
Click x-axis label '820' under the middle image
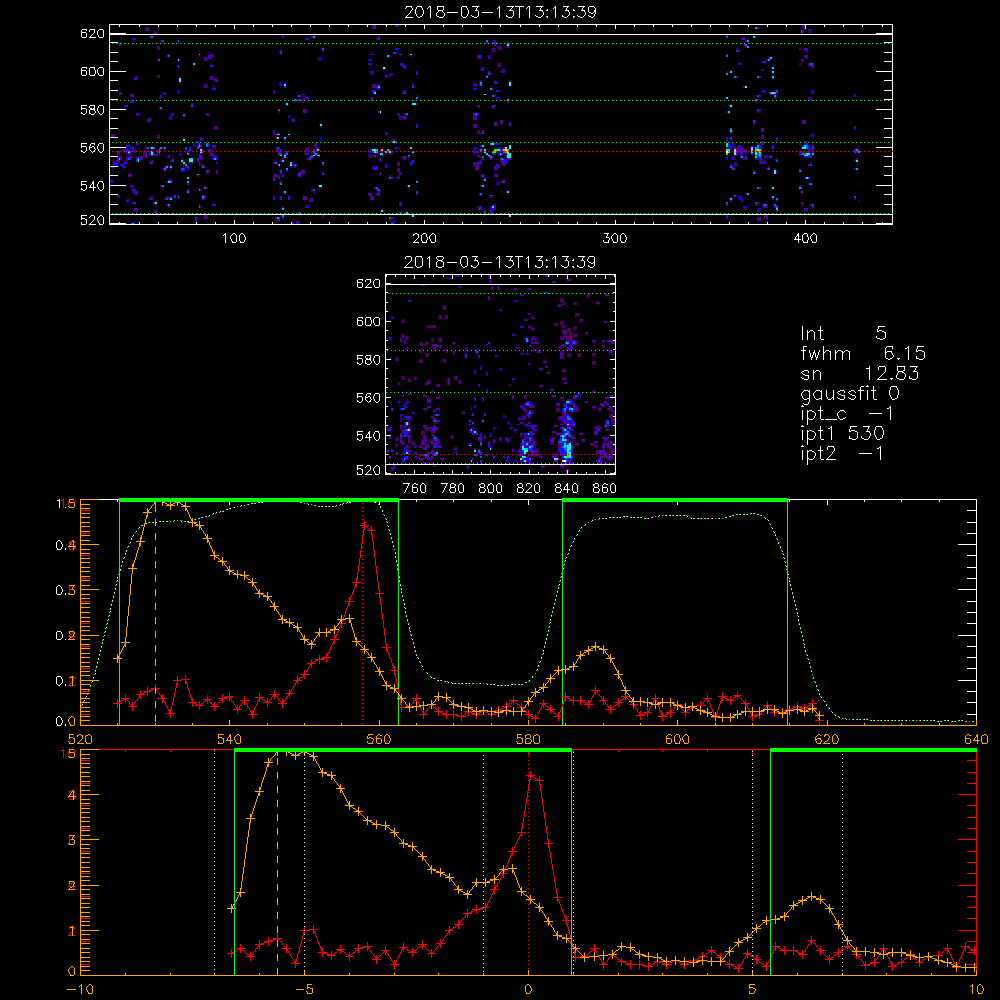click(528, 489)
